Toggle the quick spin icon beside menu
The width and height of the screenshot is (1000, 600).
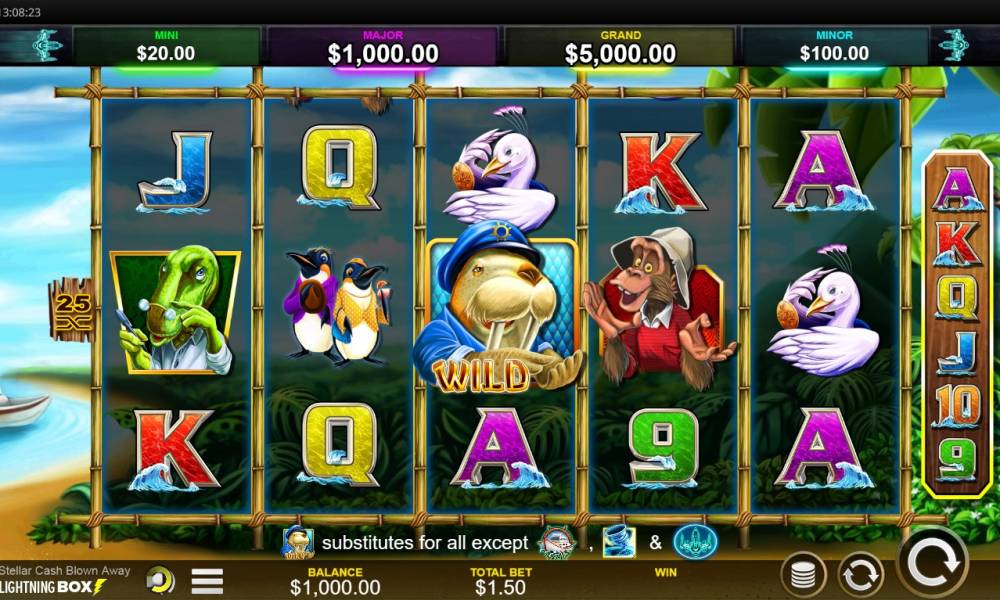160,580
